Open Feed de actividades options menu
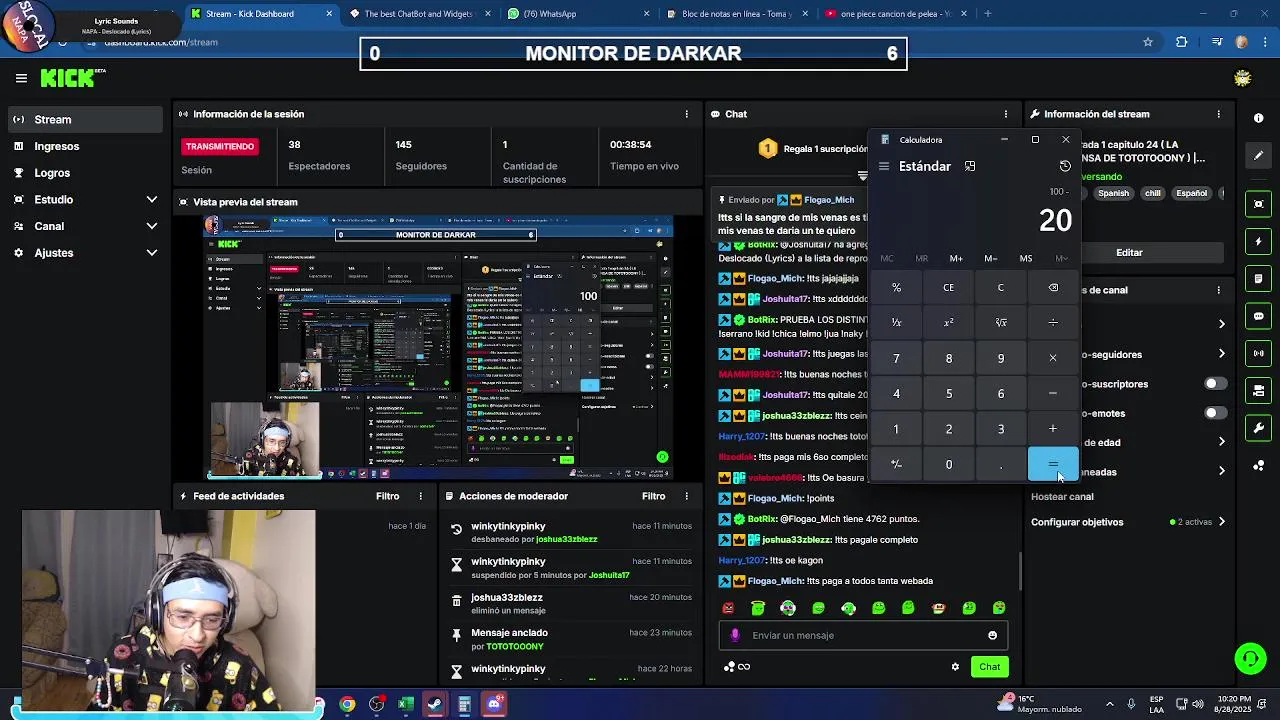The height and width of the screenshot is (720, 1280). (x=421, y=496)
